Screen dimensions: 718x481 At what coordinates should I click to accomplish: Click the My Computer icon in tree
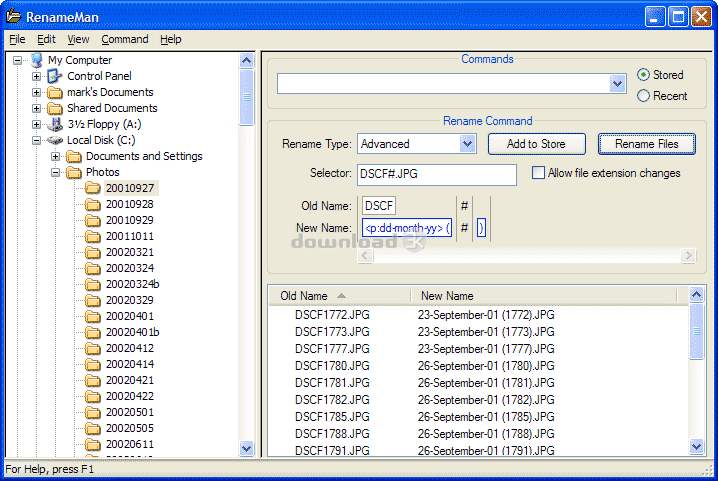(x=37, y=60)
